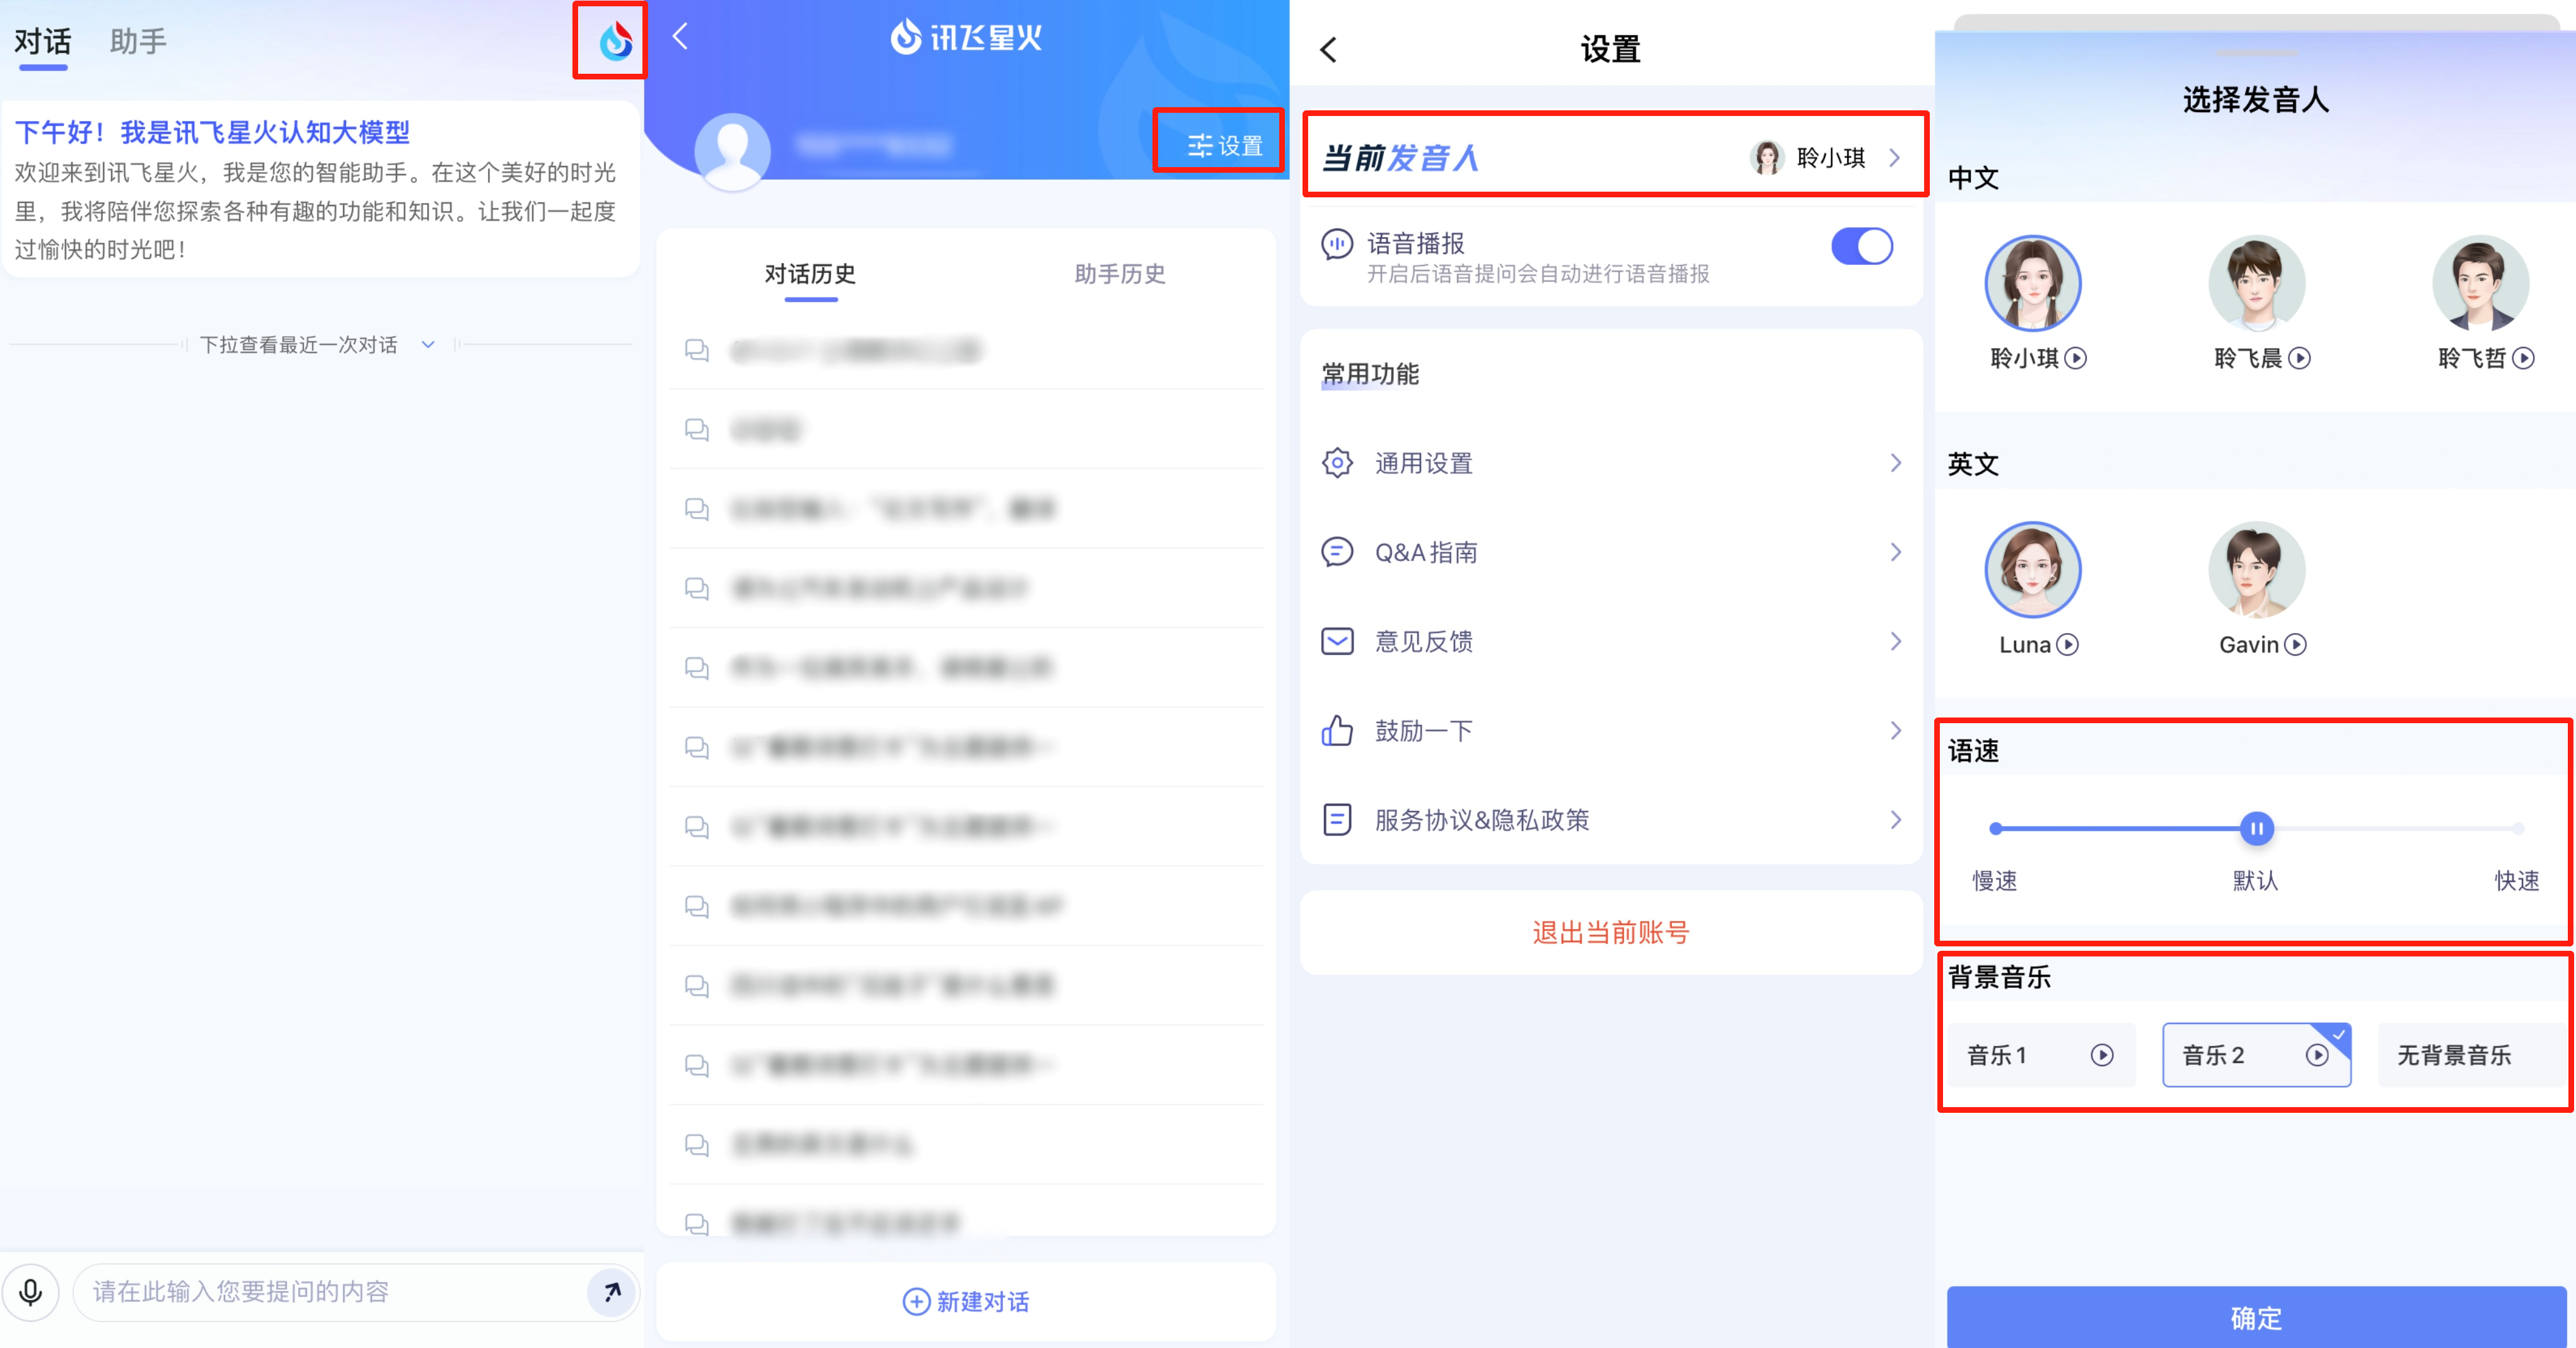This screenshot has width=2576, height=1348.
Task: Click the 鼓励一下 thumbs-up icon
Action: pyautogui.click(x=1337, y=730)
